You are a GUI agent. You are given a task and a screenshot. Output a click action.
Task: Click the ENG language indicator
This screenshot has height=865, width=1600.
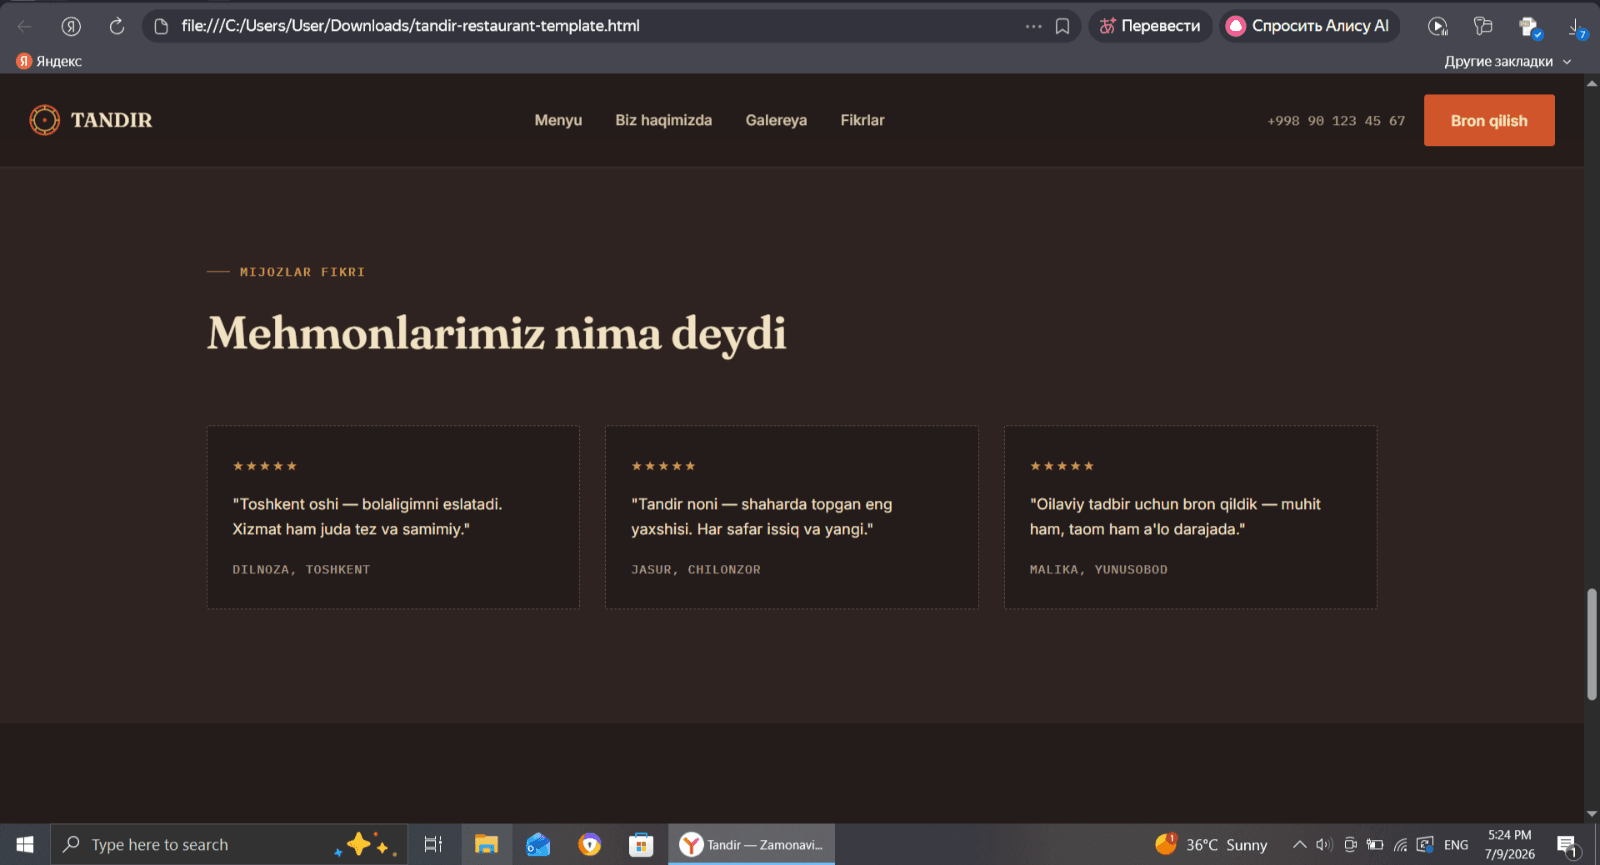point(1456,845)
